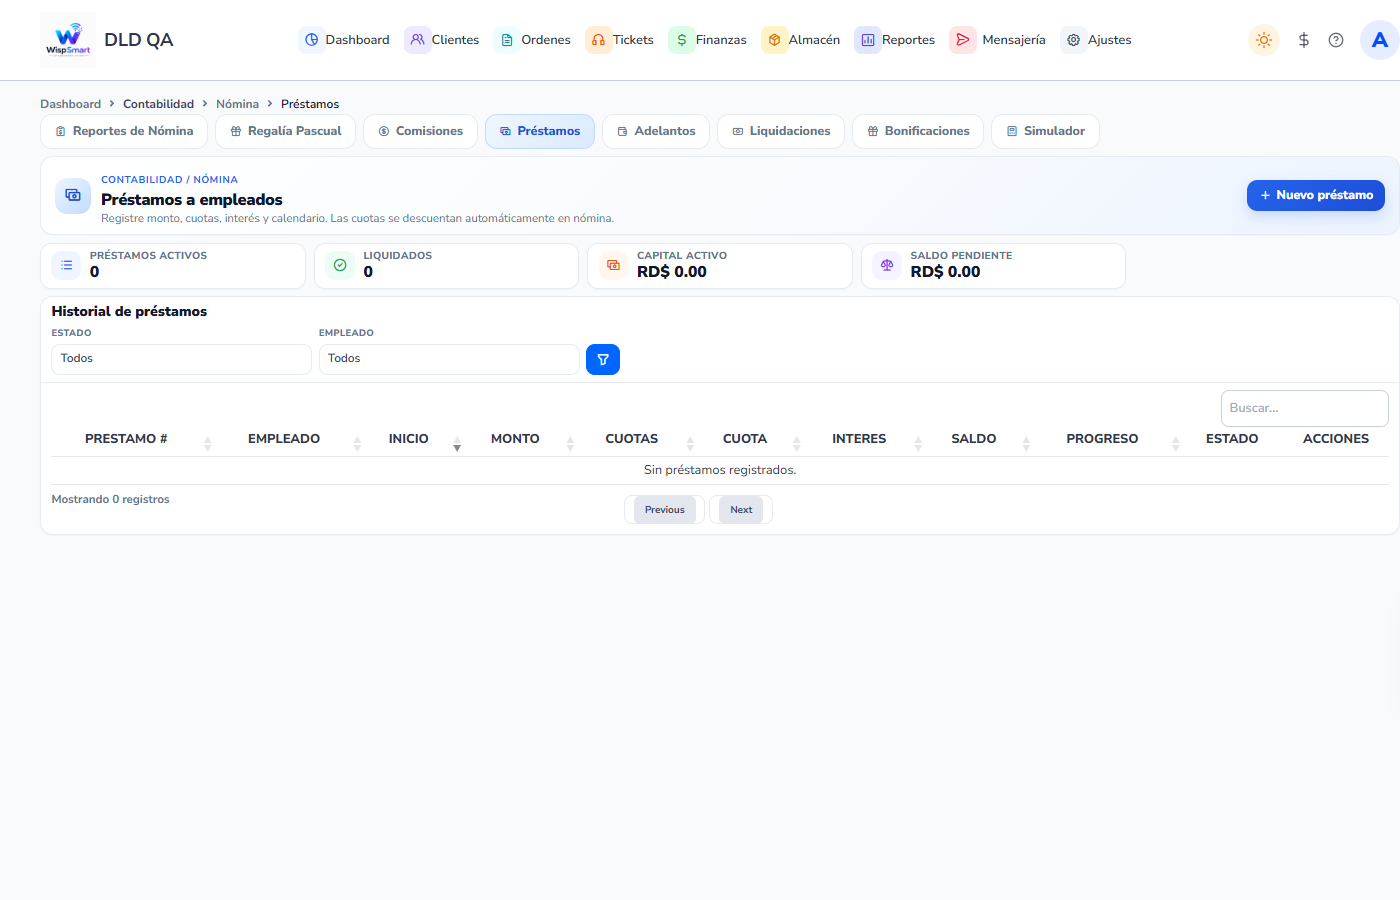Screen dimensions: 1400x900
Task: Open Ordenes in top navigation
Action: (533, 40)
